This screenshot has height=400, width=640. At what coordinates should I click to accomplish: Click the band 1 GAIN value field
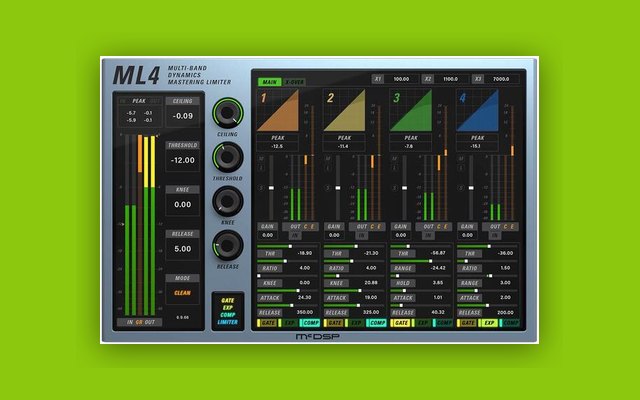(268, 235)
